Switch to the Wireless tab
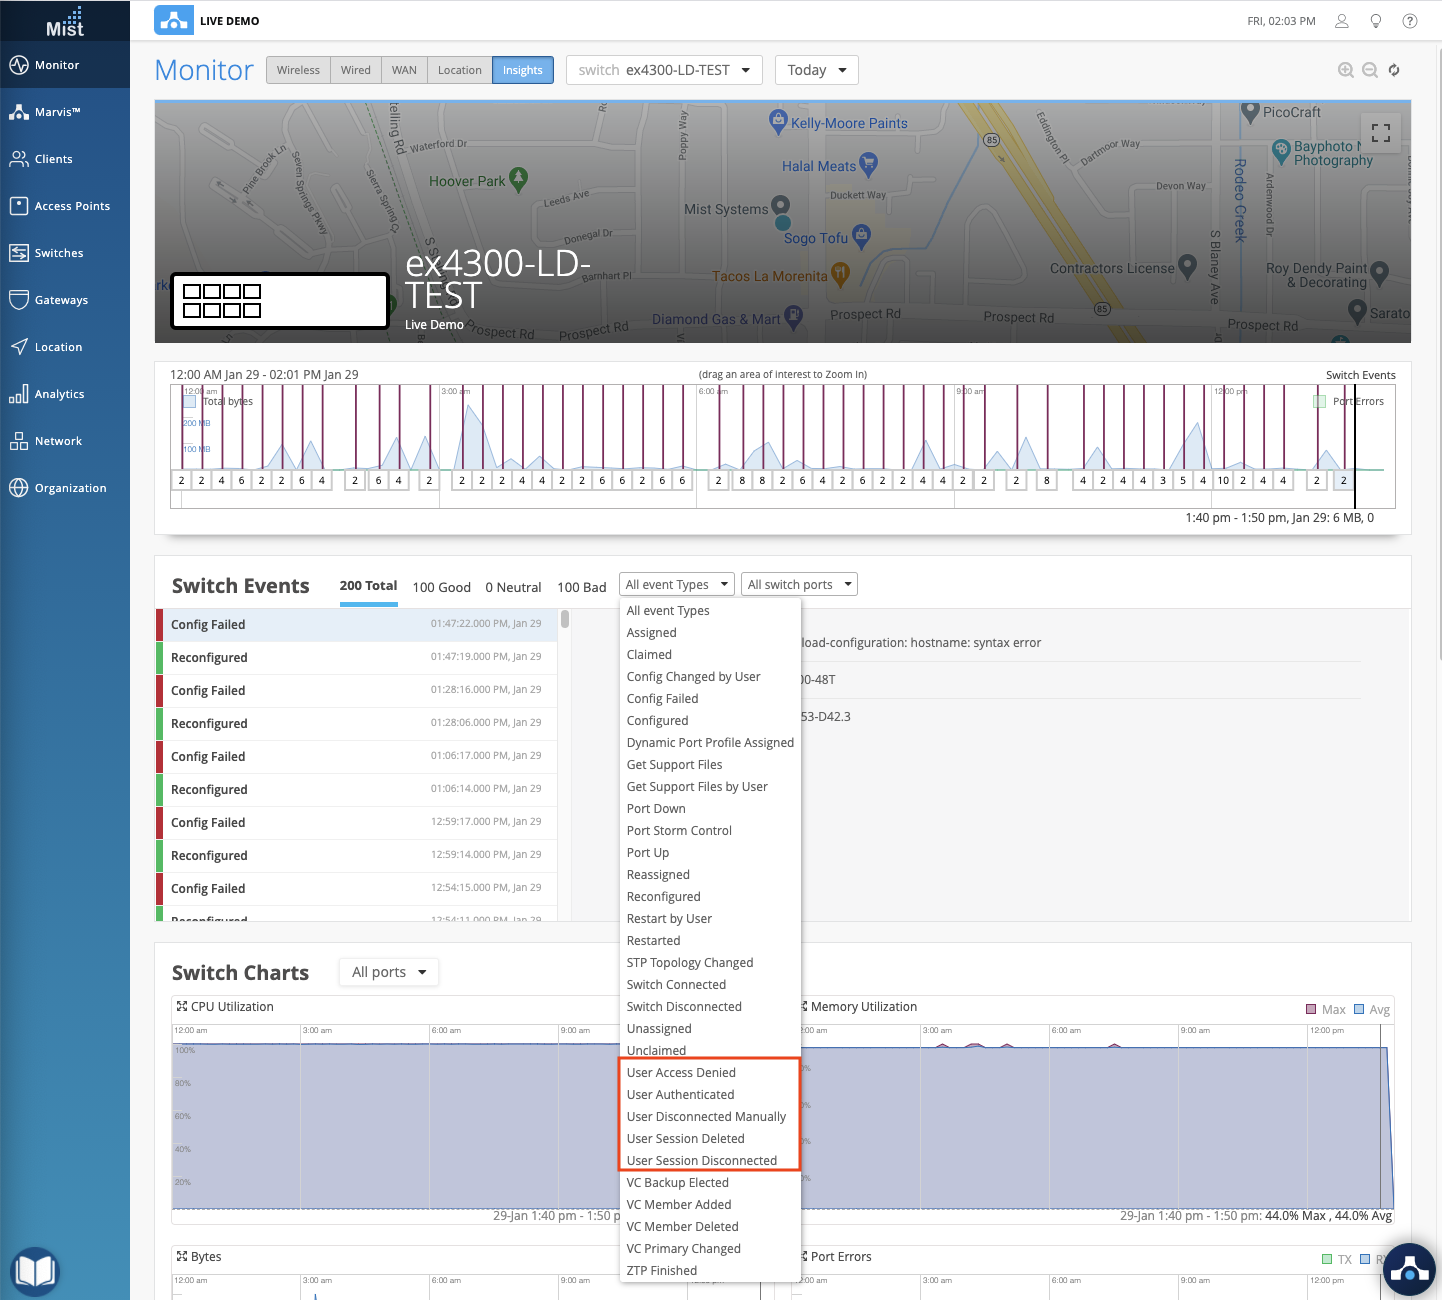The height and width of the screenshot is (1300, 1442). point(298,70)
